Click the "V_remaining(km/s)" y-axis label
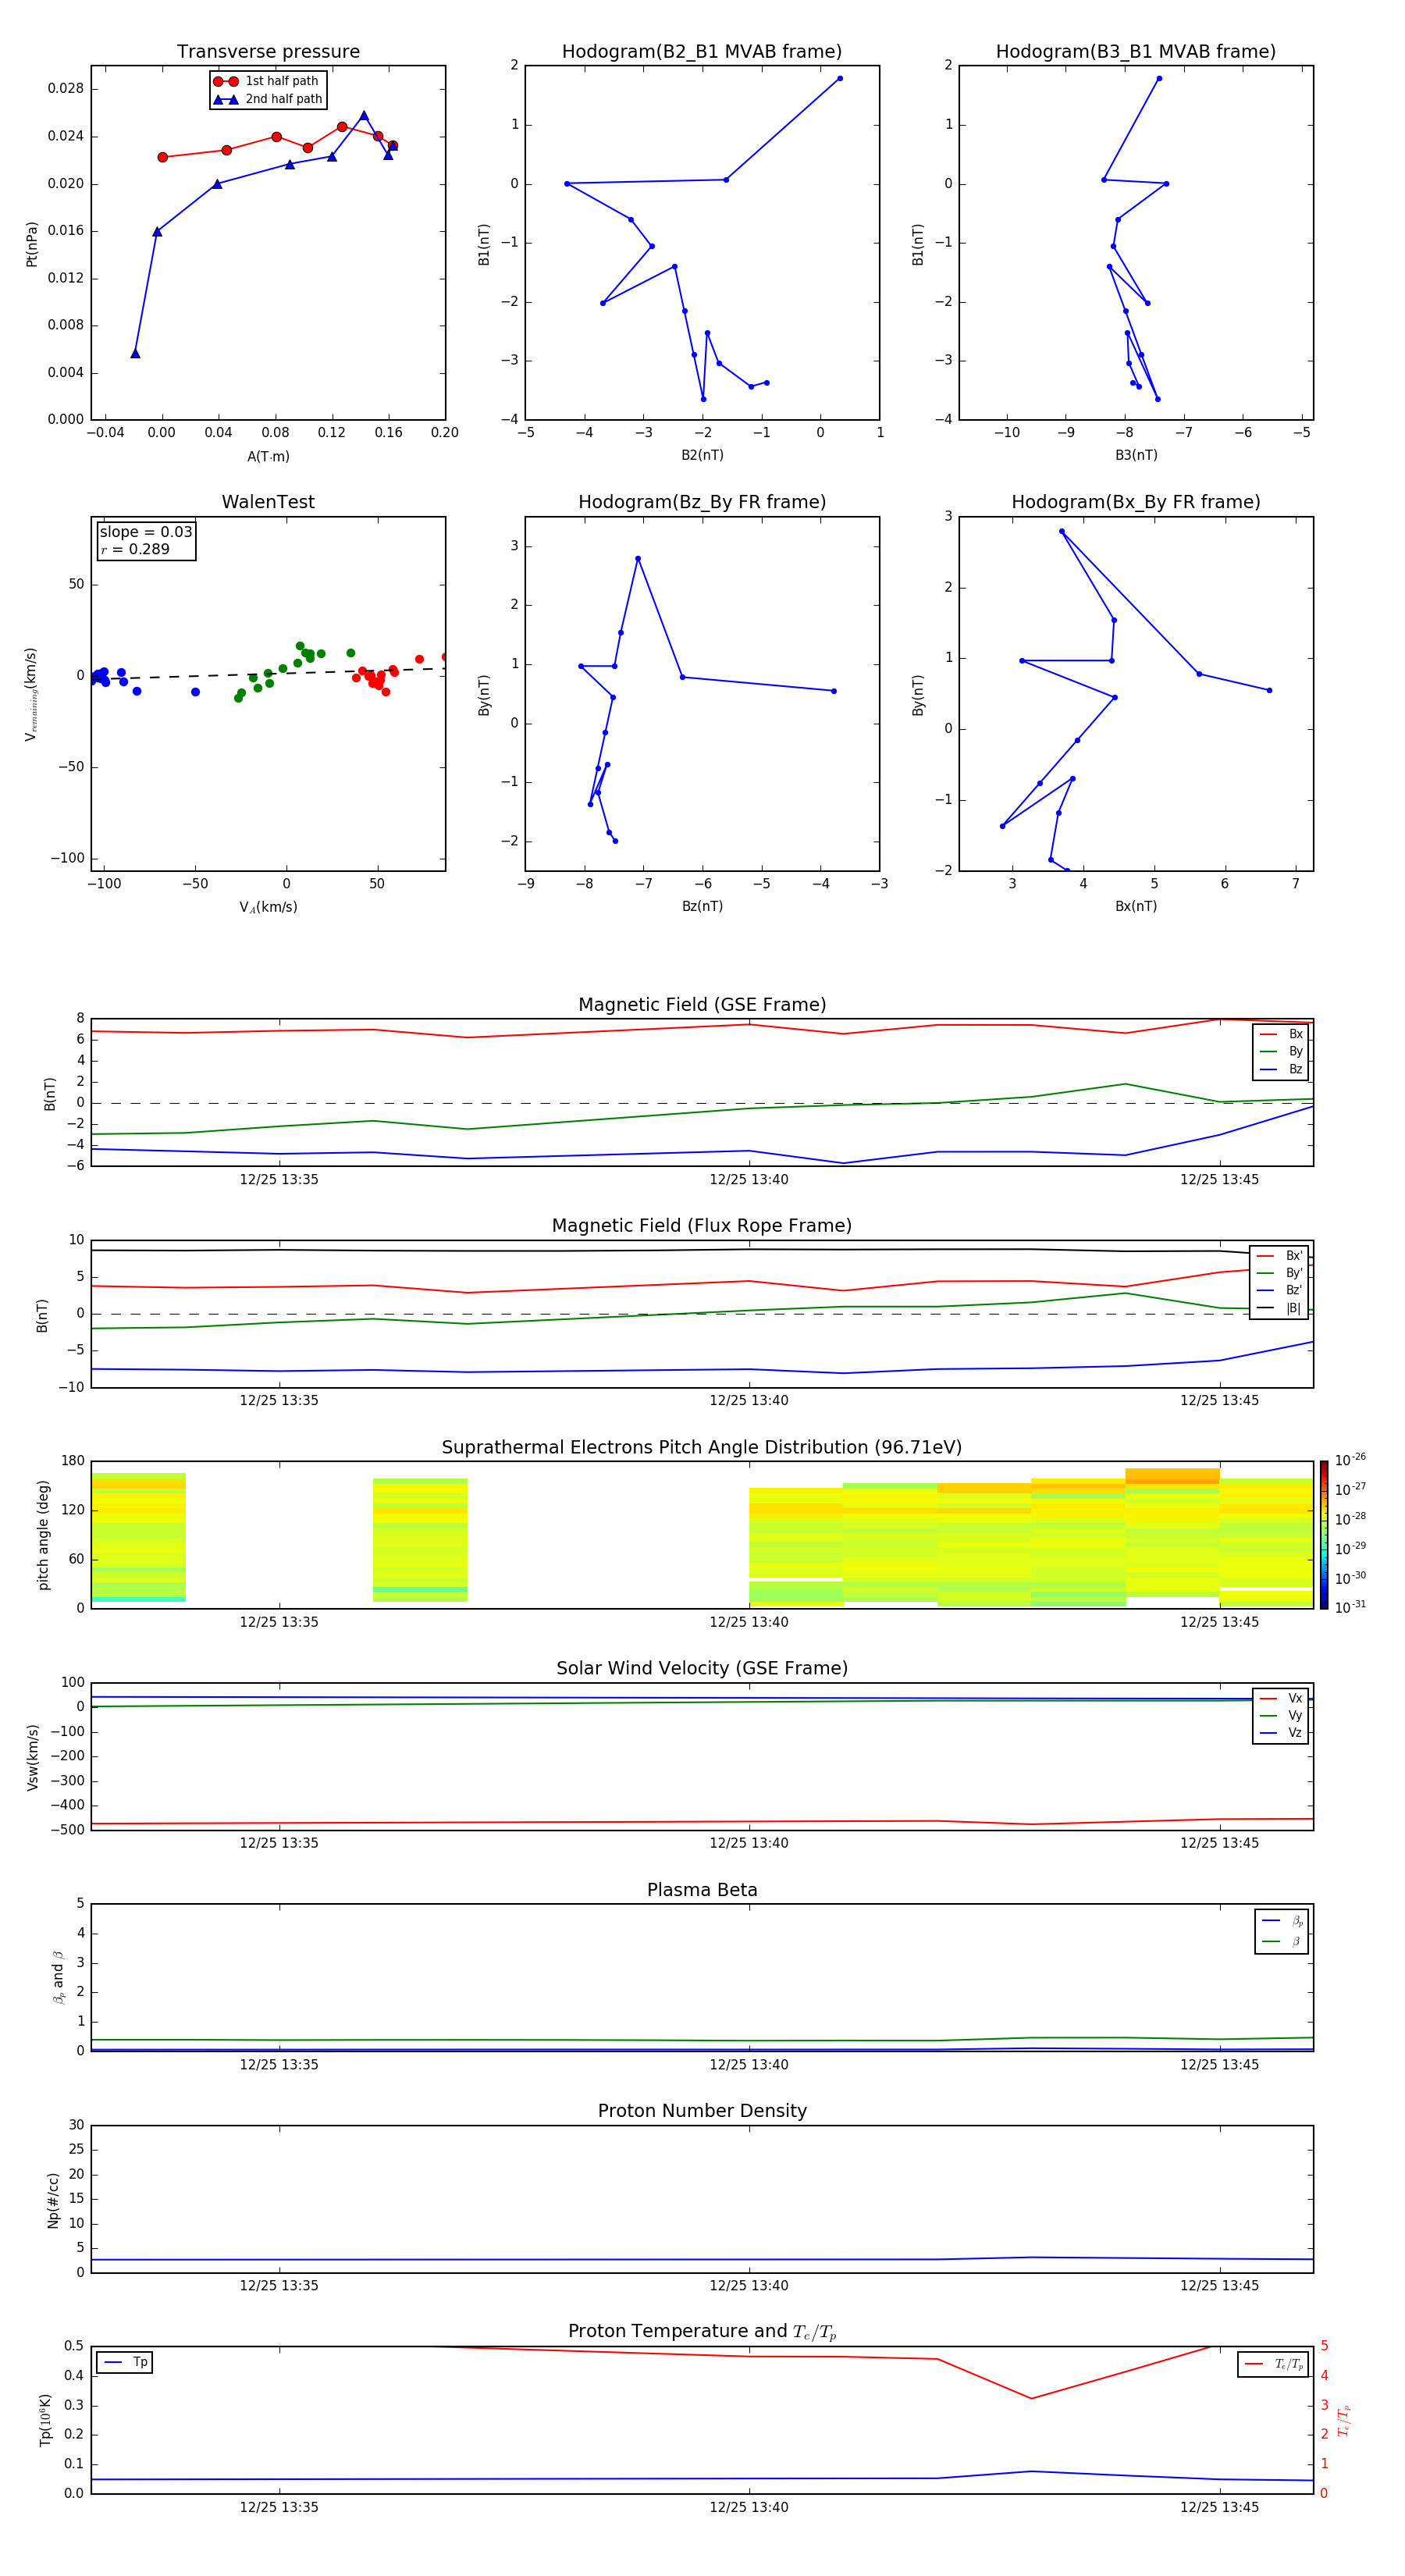The image size is (1405, 2576). [31, 694]
